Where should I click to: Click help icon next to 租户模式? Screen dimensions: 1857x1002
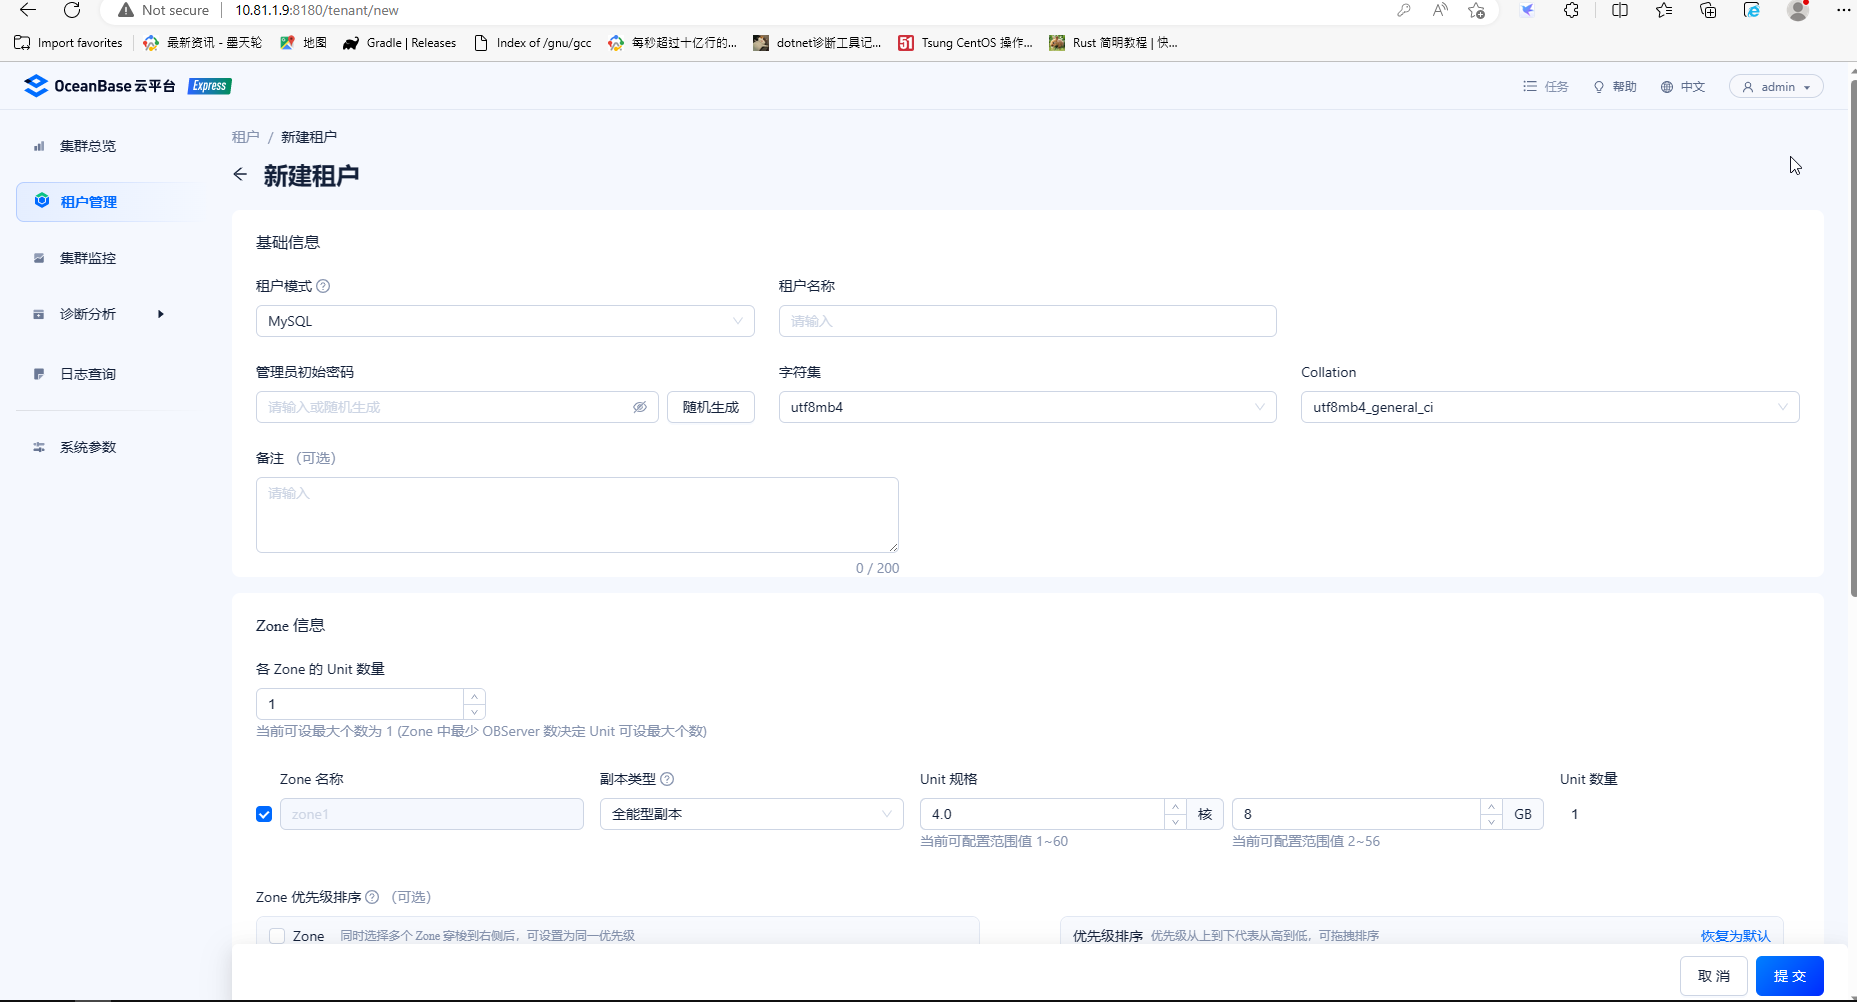pos(323,286)
